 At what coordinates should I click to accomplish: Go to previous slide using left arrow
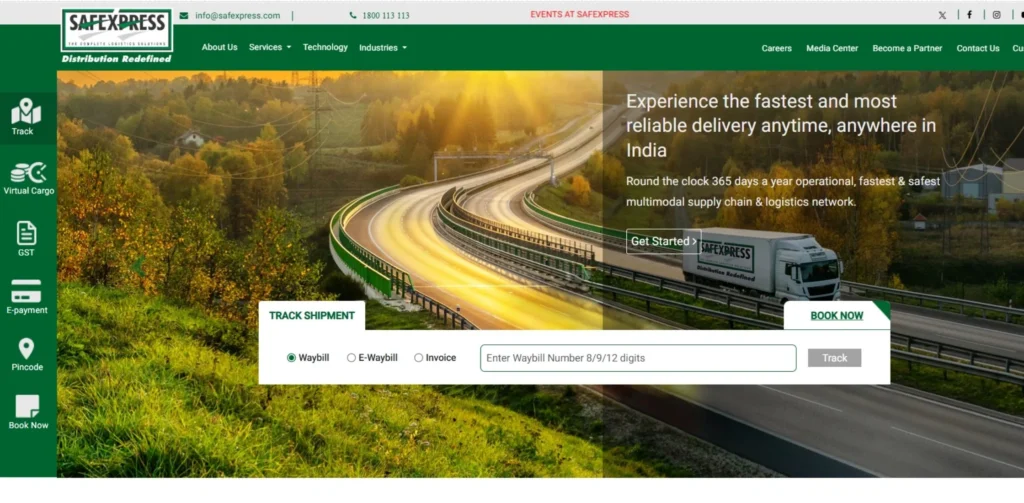pos(138,267)
